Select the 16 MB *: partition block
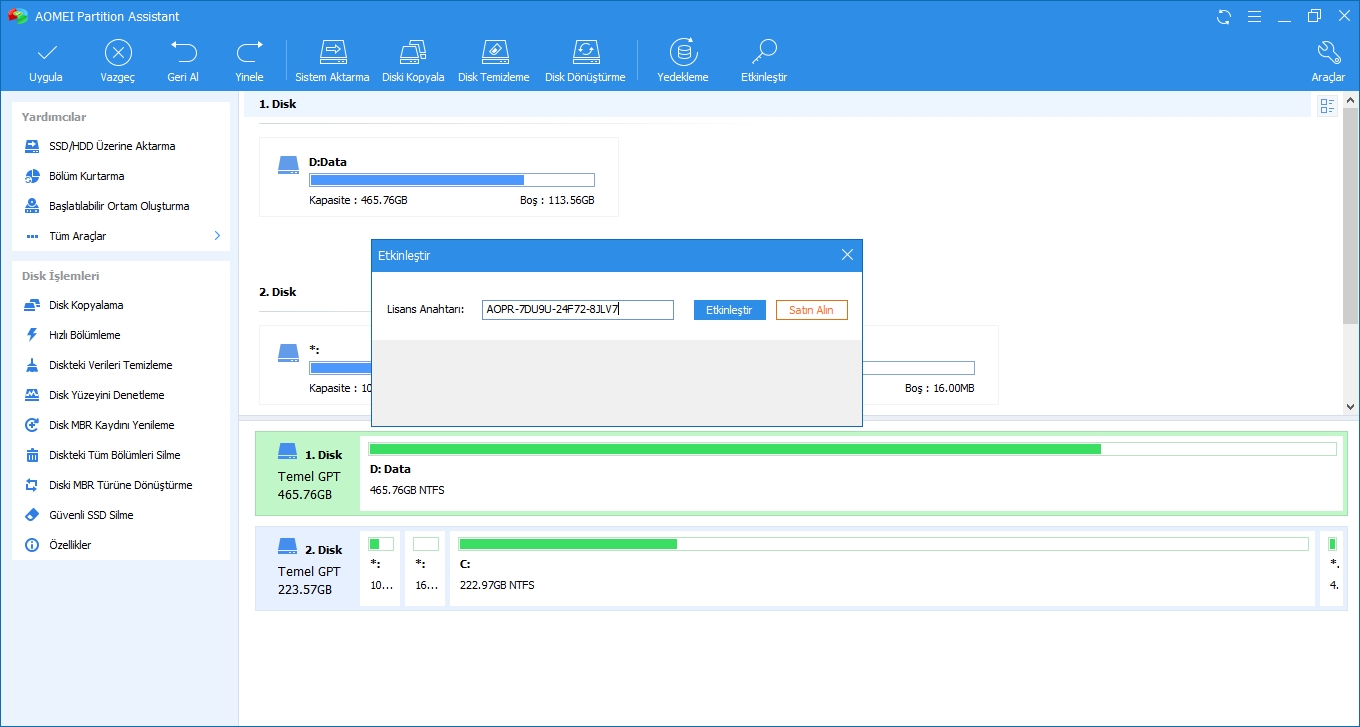1360x727 pixels. pyautogui.click(x=425, y=568)
